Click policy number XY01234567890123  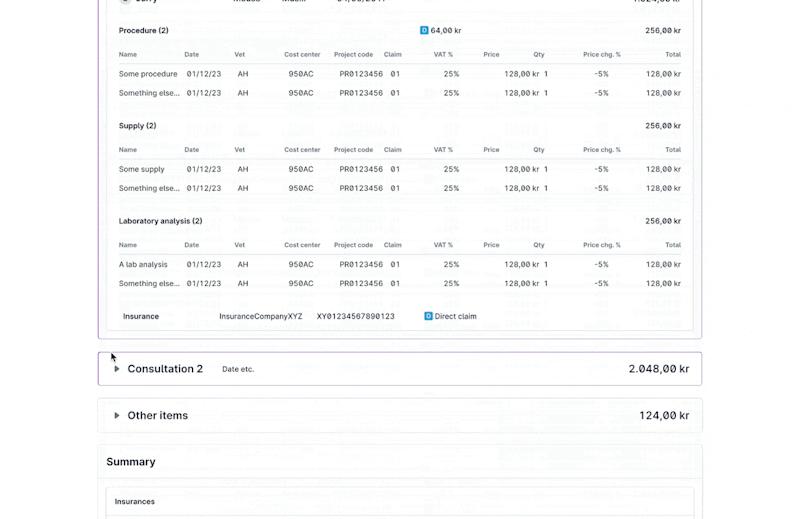[356, 316]
